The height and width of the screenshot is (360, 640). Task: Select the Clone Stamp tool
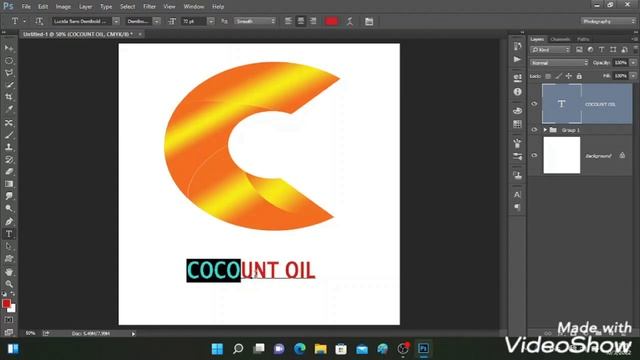(9, 147)
